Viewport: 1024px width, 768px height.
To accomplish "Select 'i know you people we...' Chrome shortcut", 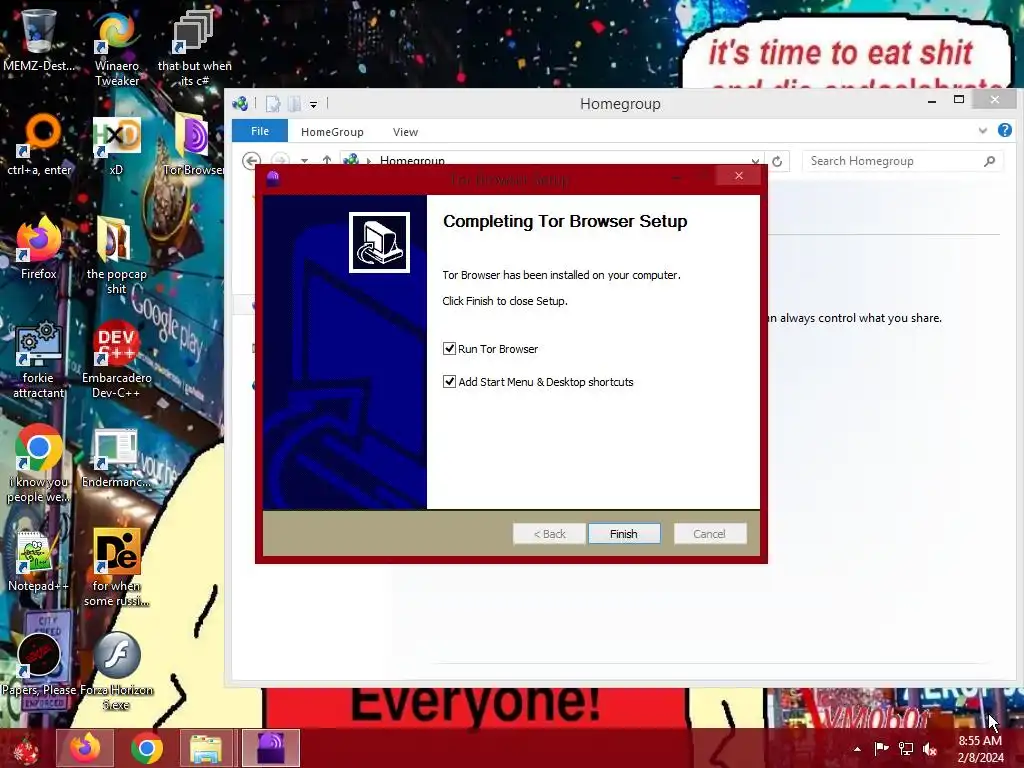I will (39, 464).
